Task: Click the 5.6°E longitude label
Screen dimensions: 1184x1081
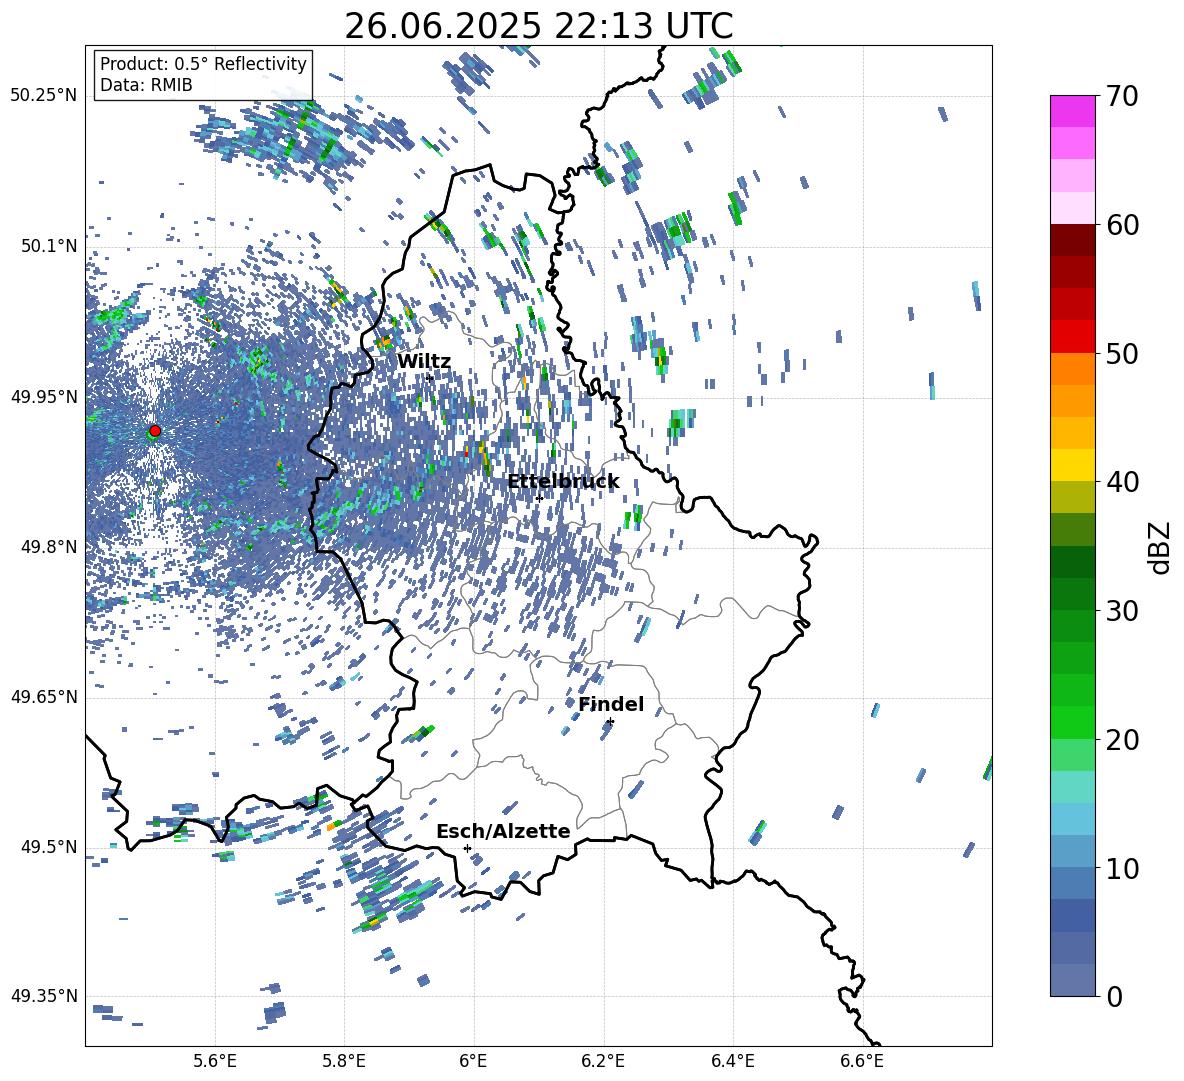Action: point(215,1061)
